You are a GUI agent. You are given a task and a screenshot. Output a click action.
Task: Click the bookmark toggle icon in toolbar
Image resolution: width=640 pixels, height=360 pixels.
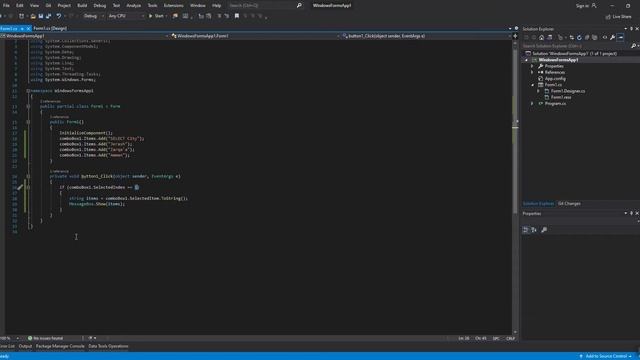coord(237,16)
